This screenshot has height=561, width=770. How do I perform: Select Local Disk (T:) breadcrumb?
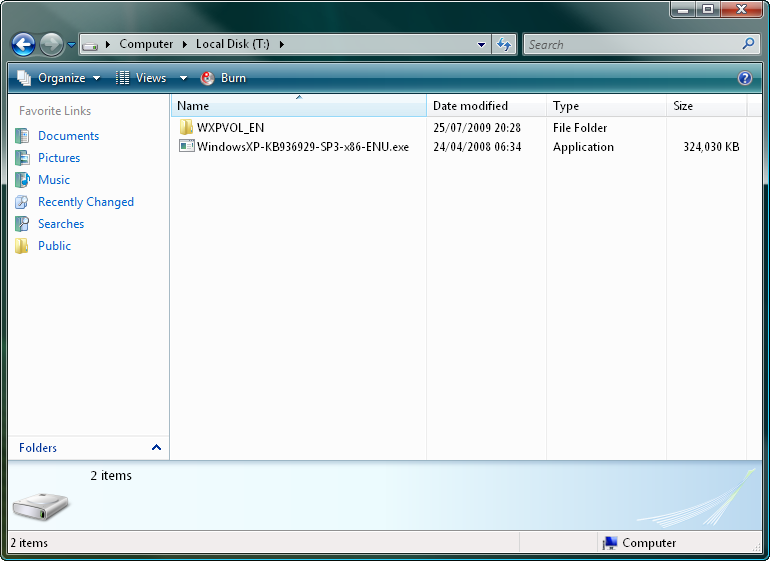click(x=232, y=44)
